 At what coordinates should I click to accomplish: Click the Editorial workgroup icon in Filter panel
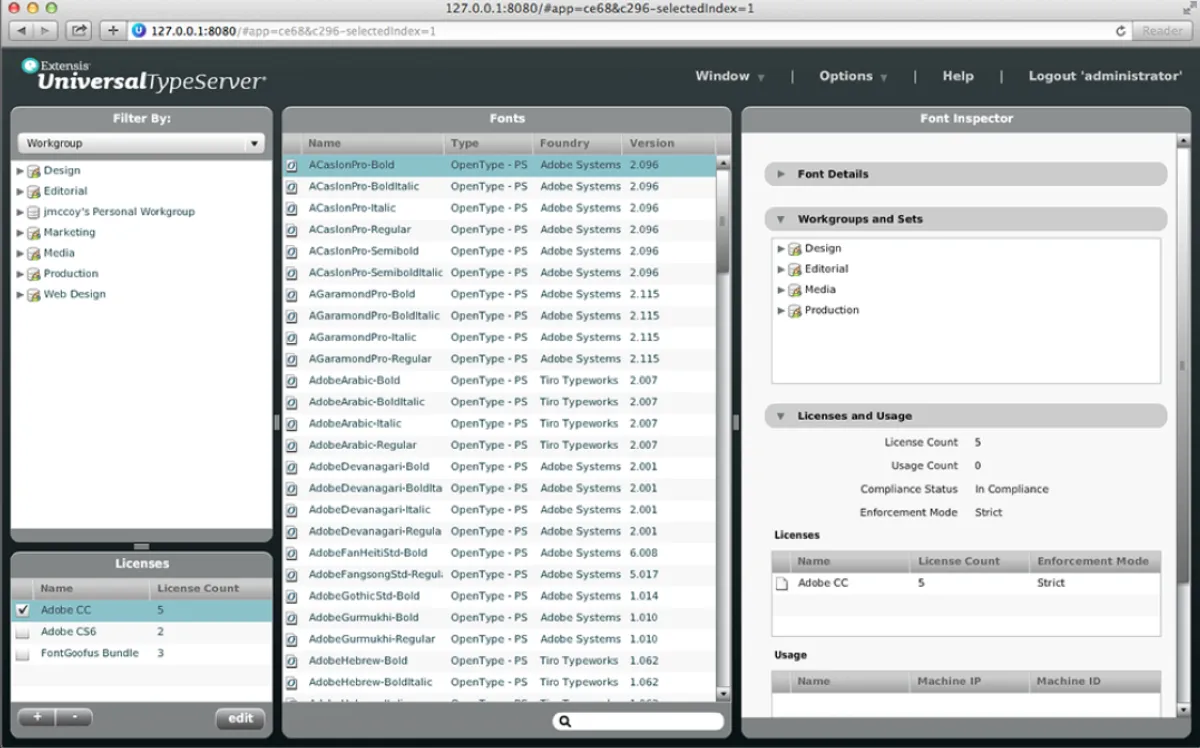coord(34,191)
